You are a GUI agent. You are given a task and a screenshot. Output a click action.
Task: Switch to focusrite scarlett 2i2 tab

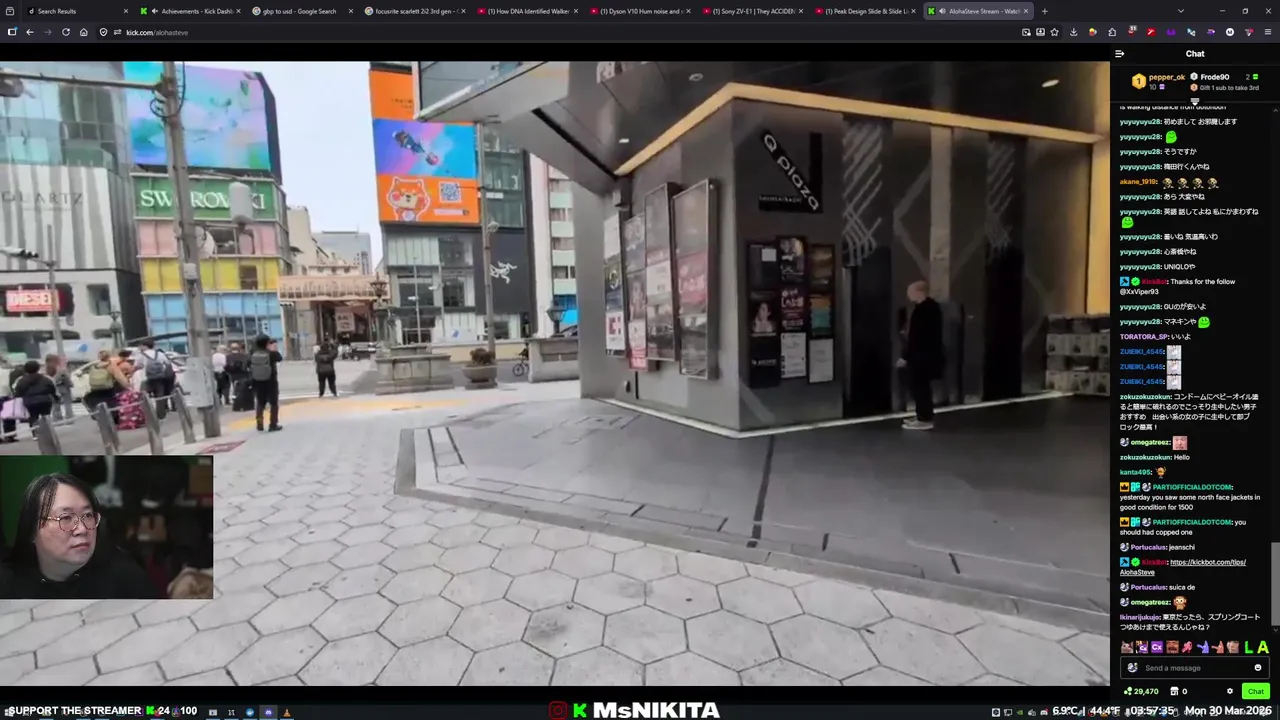coord(413,11)
